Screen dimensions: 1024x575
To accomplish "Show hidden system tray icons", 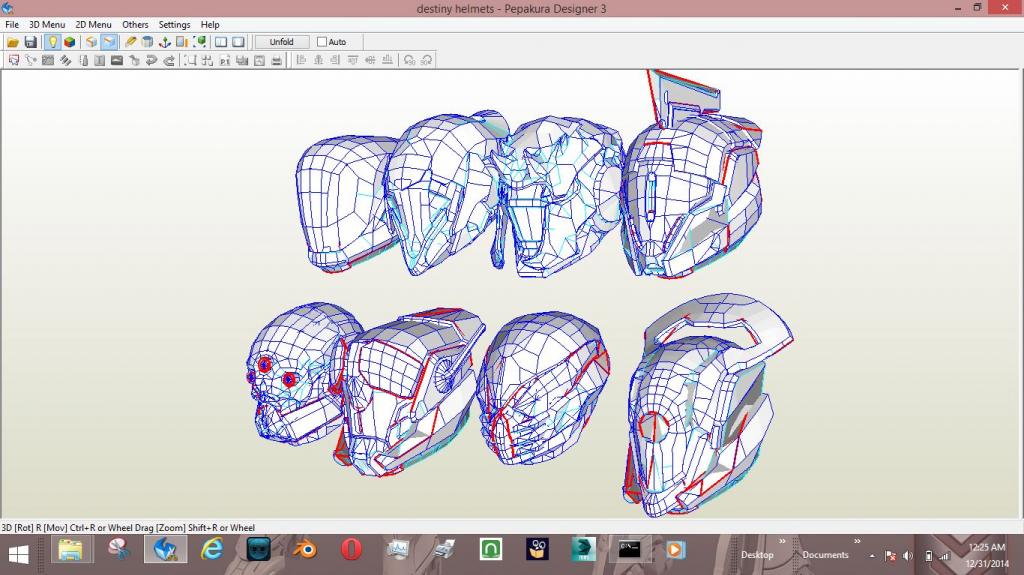I will click(x=872, y=555).
